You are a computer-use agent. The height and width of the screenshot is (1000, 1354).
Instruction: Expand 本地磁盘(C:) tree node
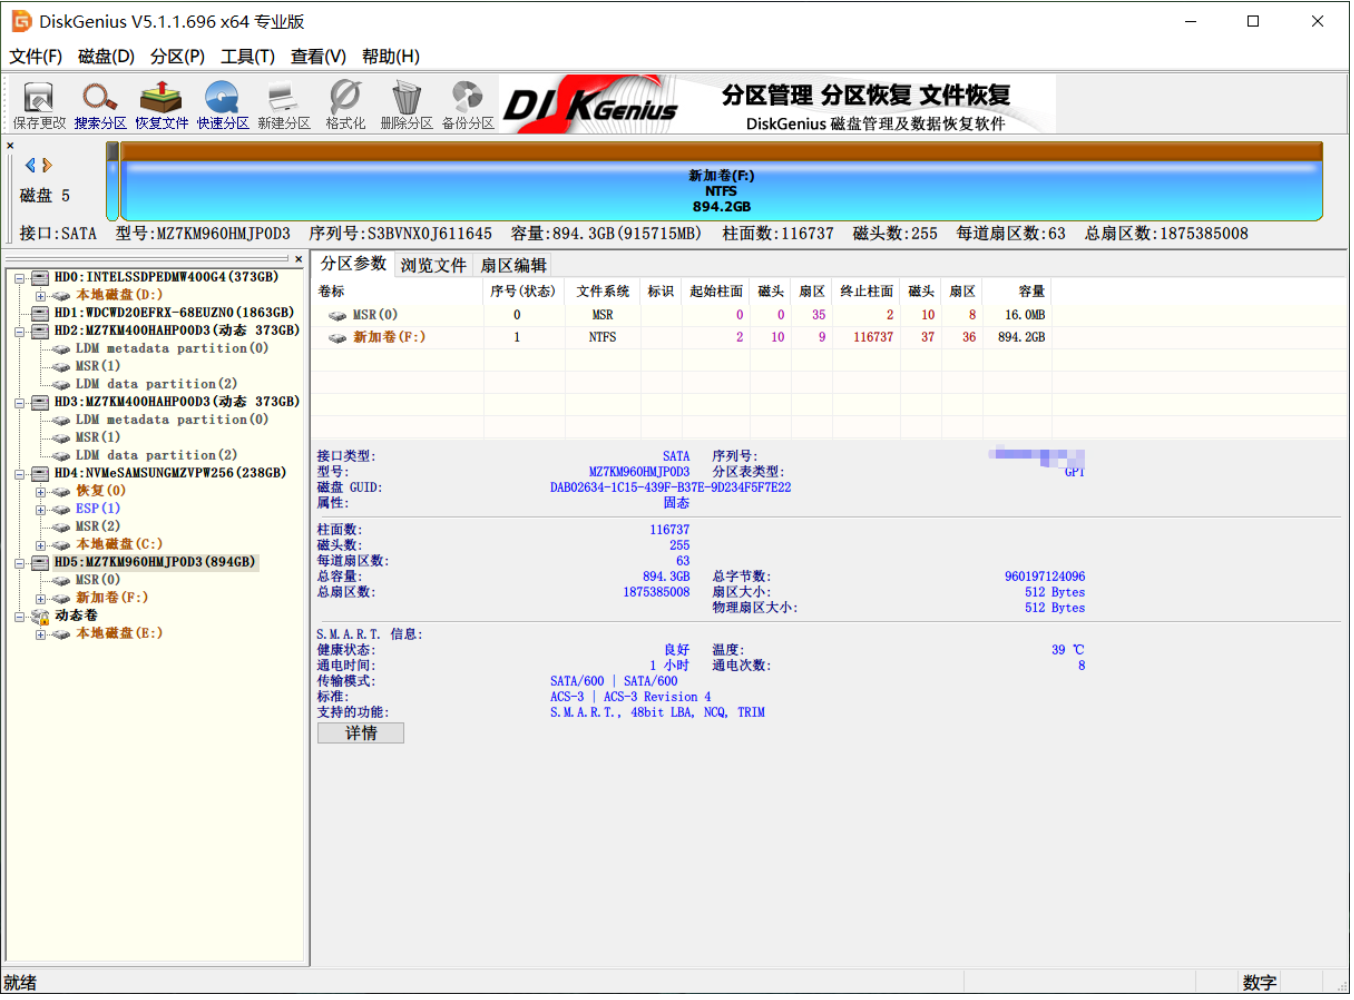point(40,546)
